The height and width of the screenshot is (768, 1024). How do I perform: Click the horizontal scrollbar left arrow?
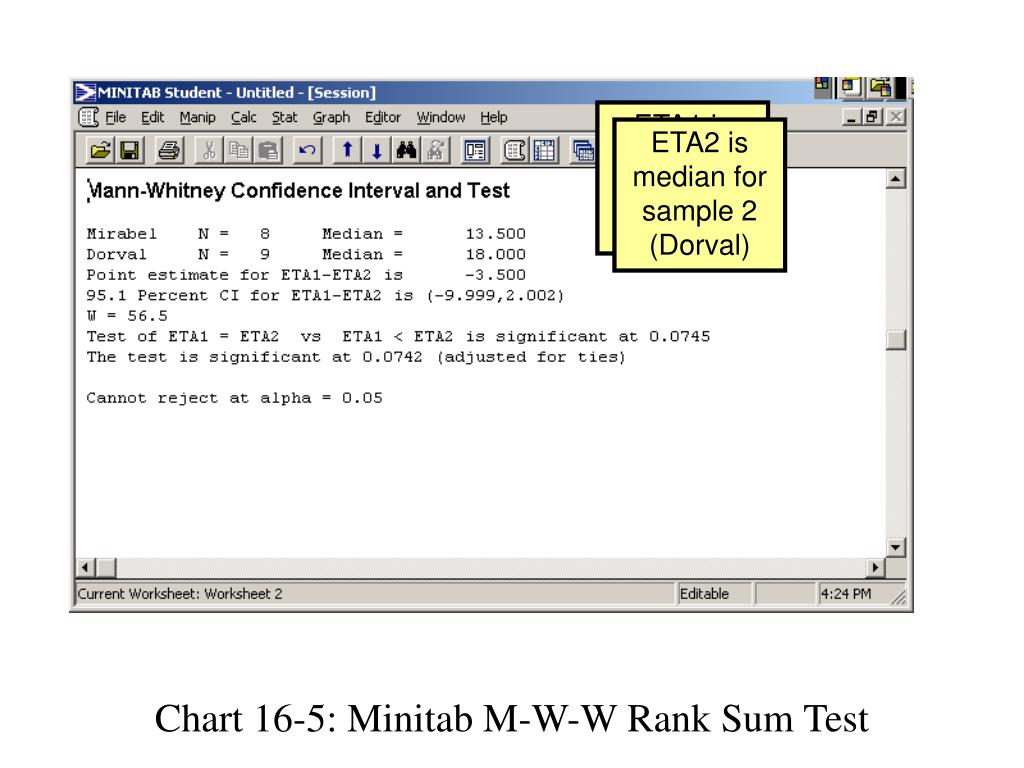click(x=86, y=568)
